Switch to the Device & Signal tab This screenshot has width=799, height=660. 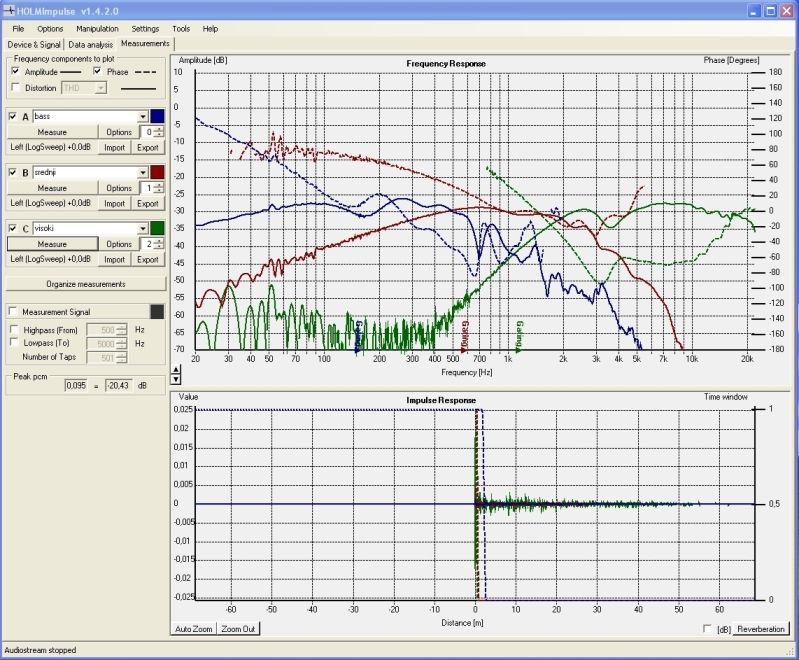(34, 44)
